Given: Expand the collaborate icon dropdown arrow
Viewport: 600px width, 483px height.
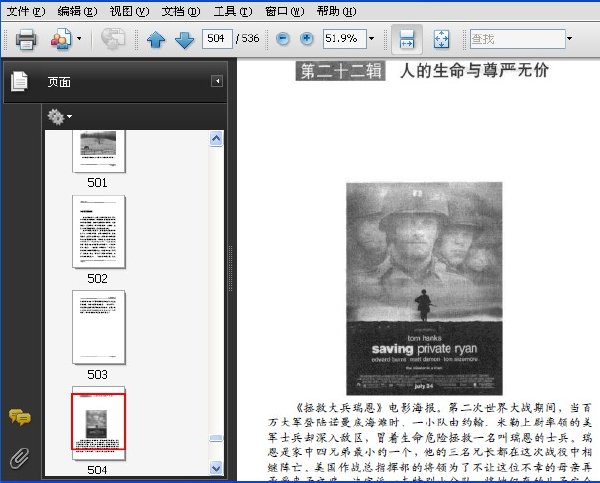Looking at the screenshot, I should 79,39.
